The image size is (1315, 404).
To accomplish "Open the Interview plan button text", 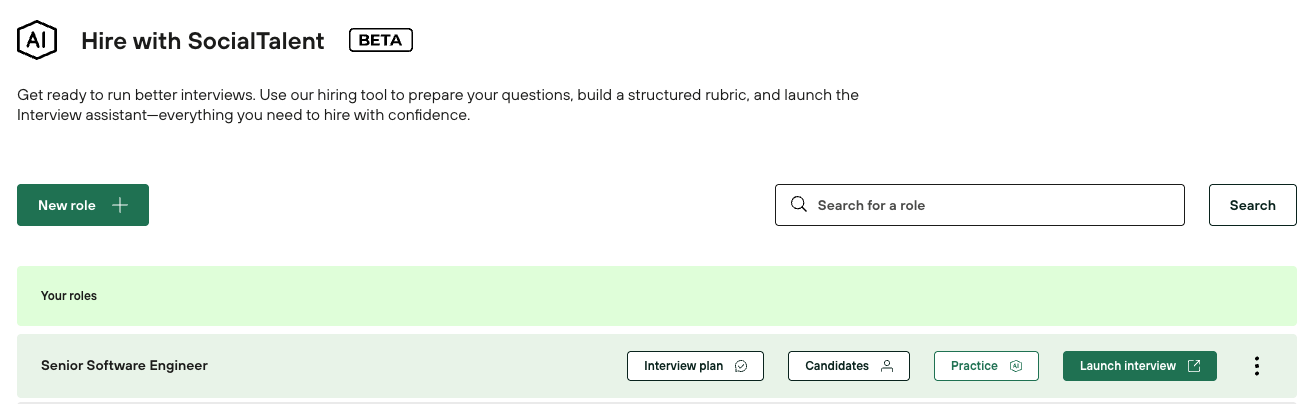I will click(x=683, y=366).
